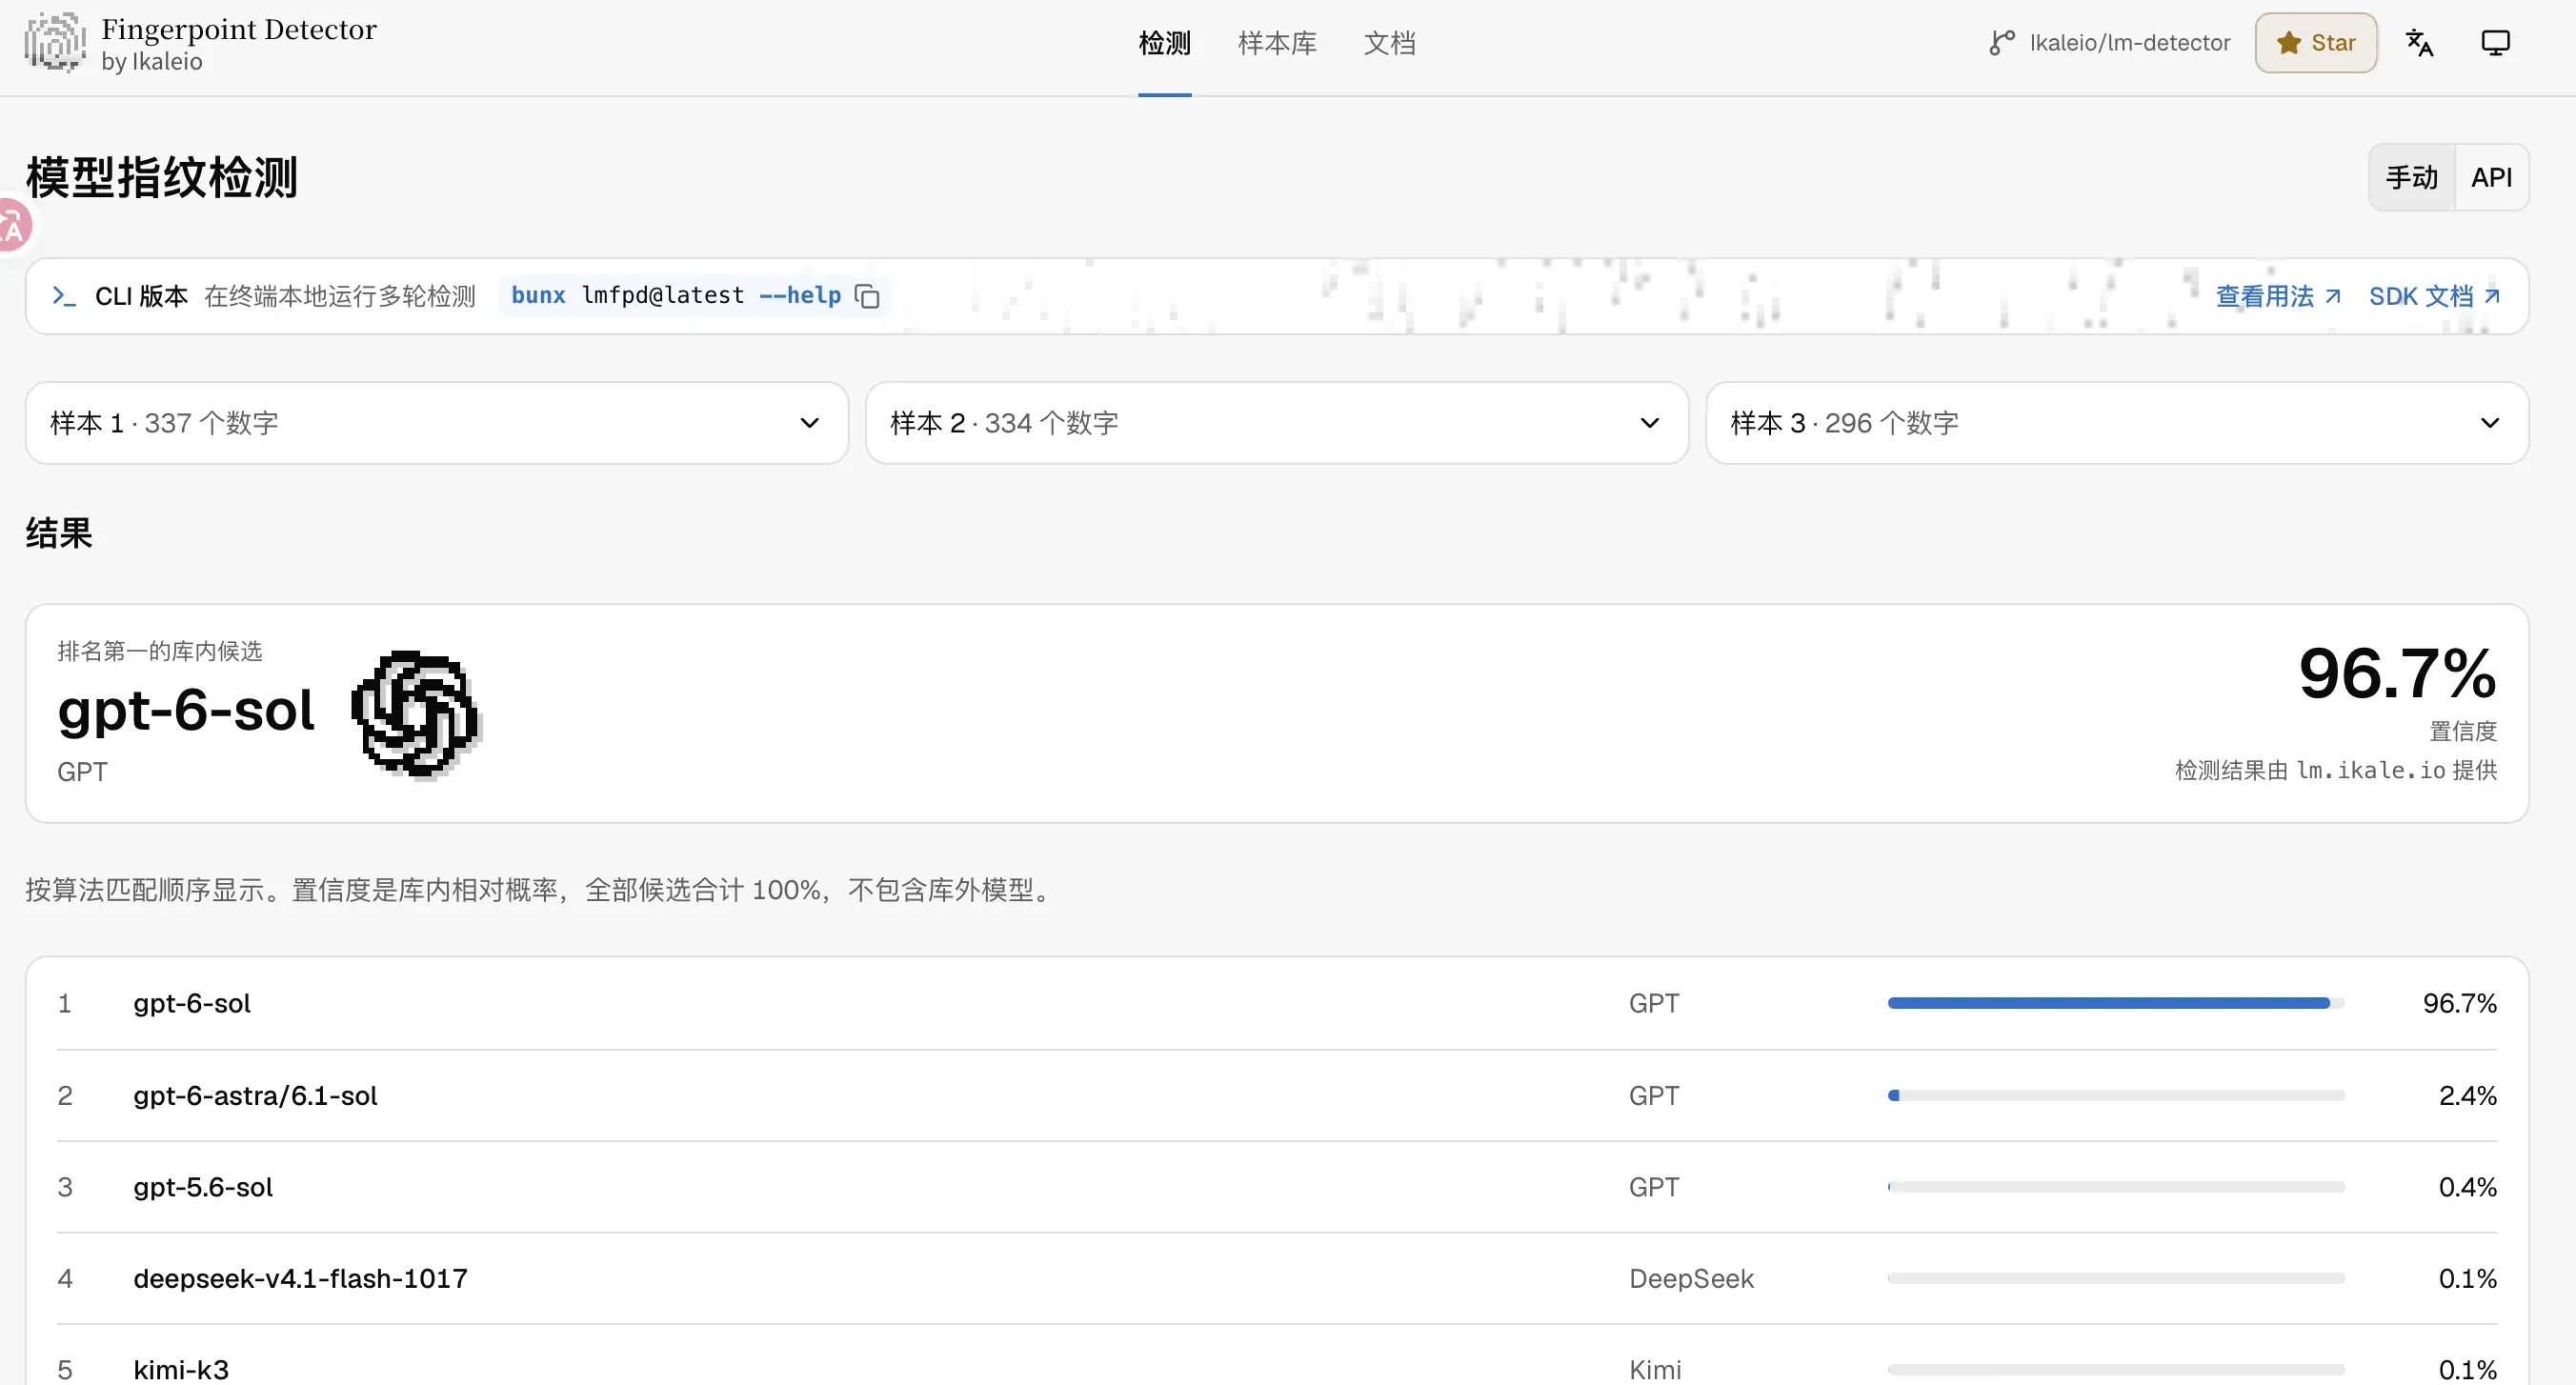Switch to 手动 manual mode

tap(2411, 177)
